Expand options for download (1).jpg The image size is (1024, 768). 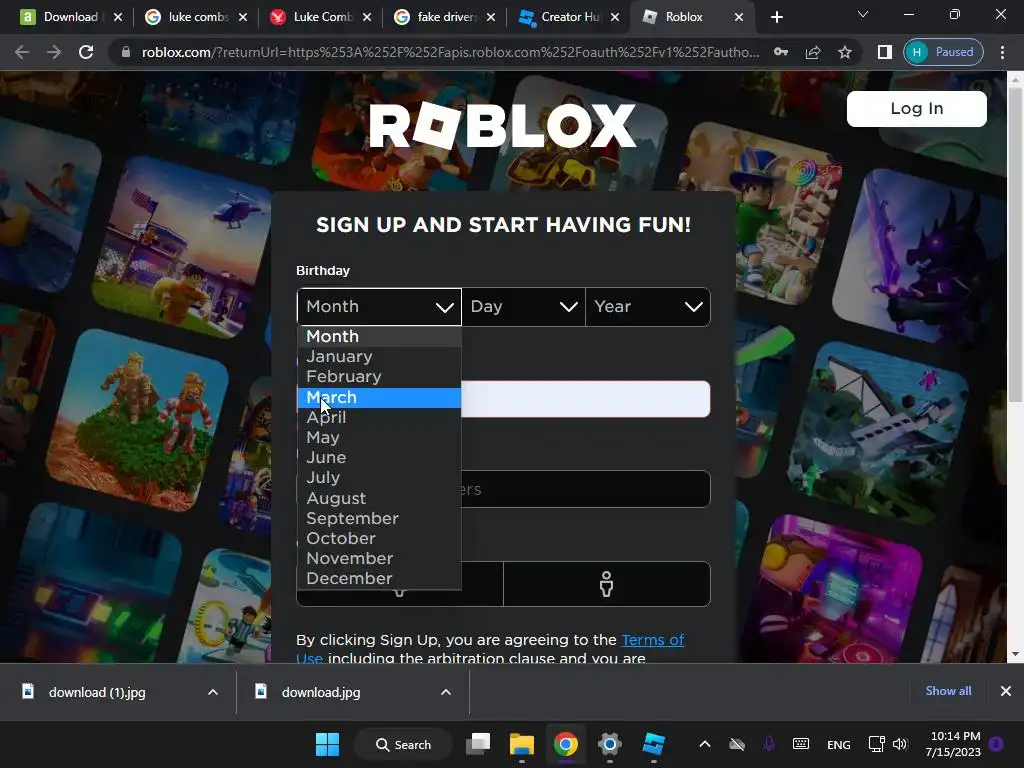213,692
